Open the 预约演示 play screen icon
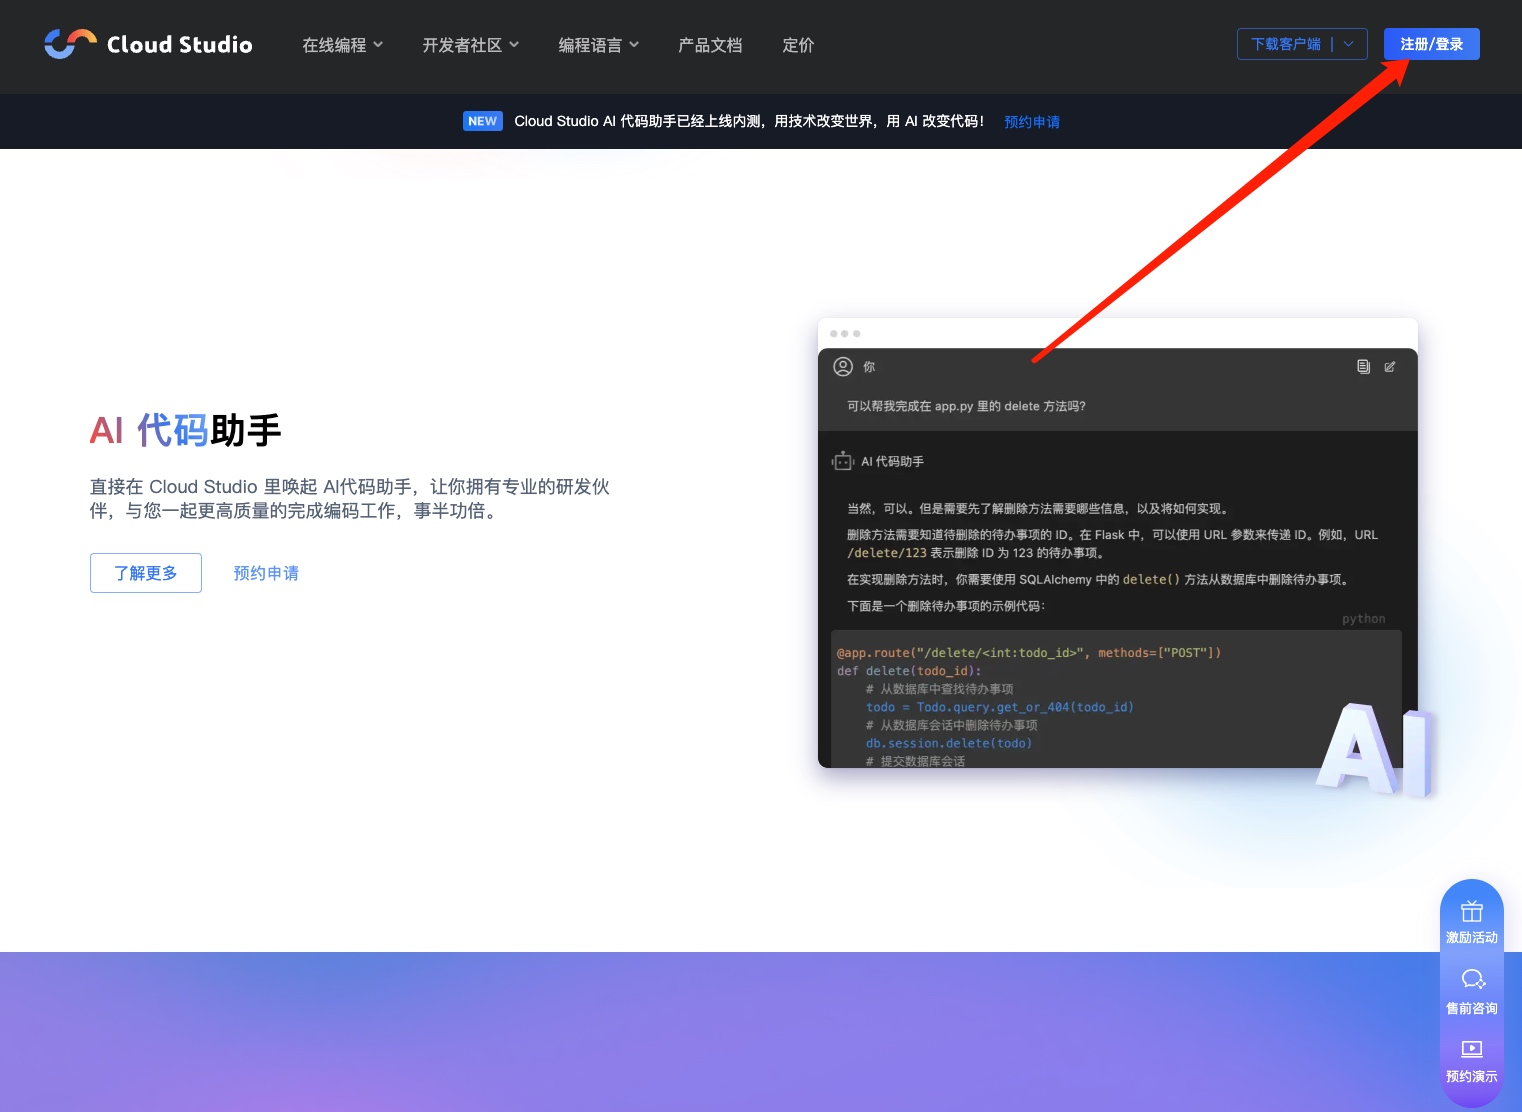The height and width of the screenshot is (1112, 1522). click(x=1472, y=1049)
